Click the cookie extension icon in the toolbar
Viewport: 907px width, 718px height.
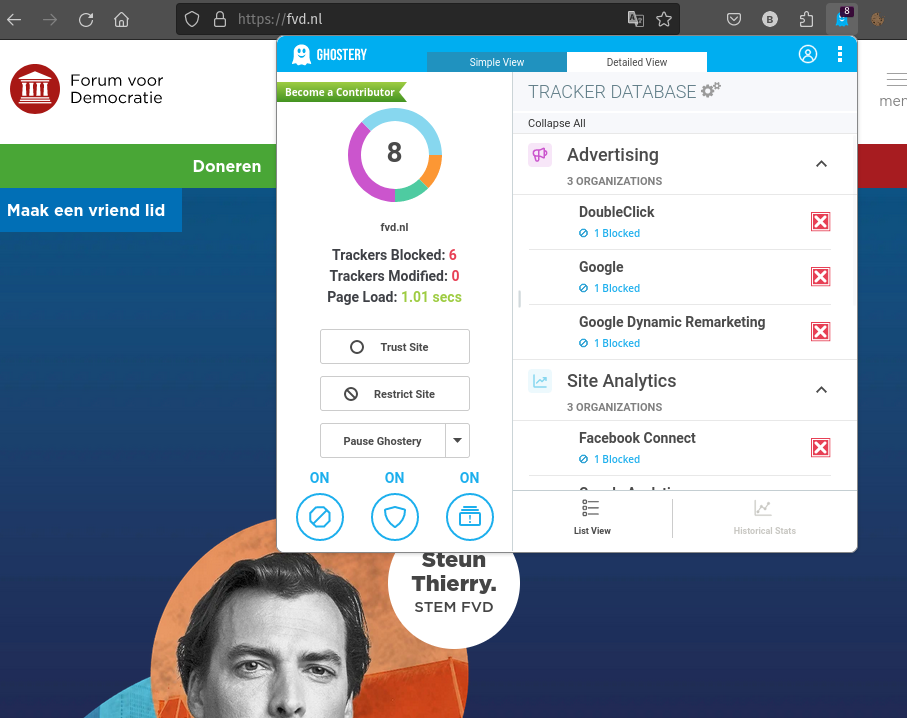[x=877, y=20]
